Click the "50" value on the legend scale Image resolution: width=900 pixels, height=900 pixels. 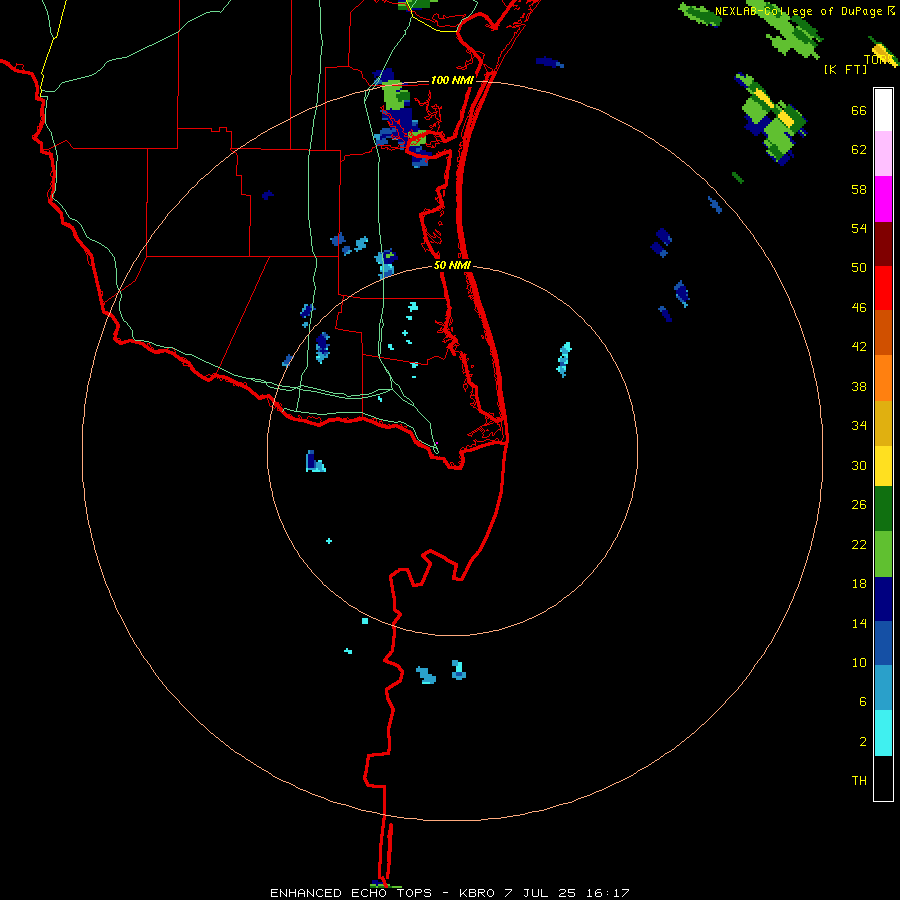click(x=859, y=268)
